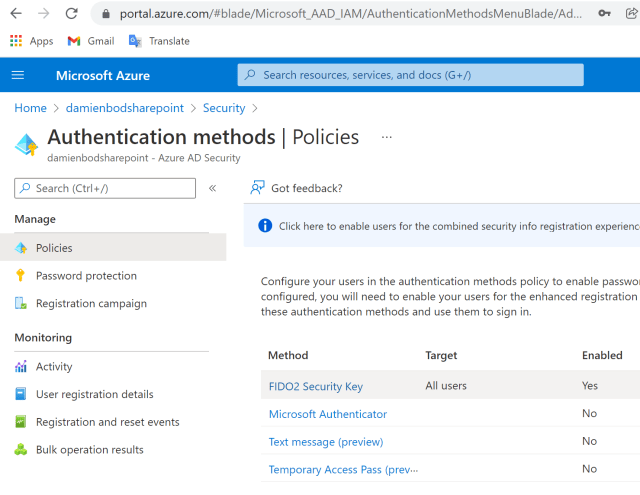This screenshot has height=495, width=640.
Task: Click the browser back arrow
Action: (15, 14)
